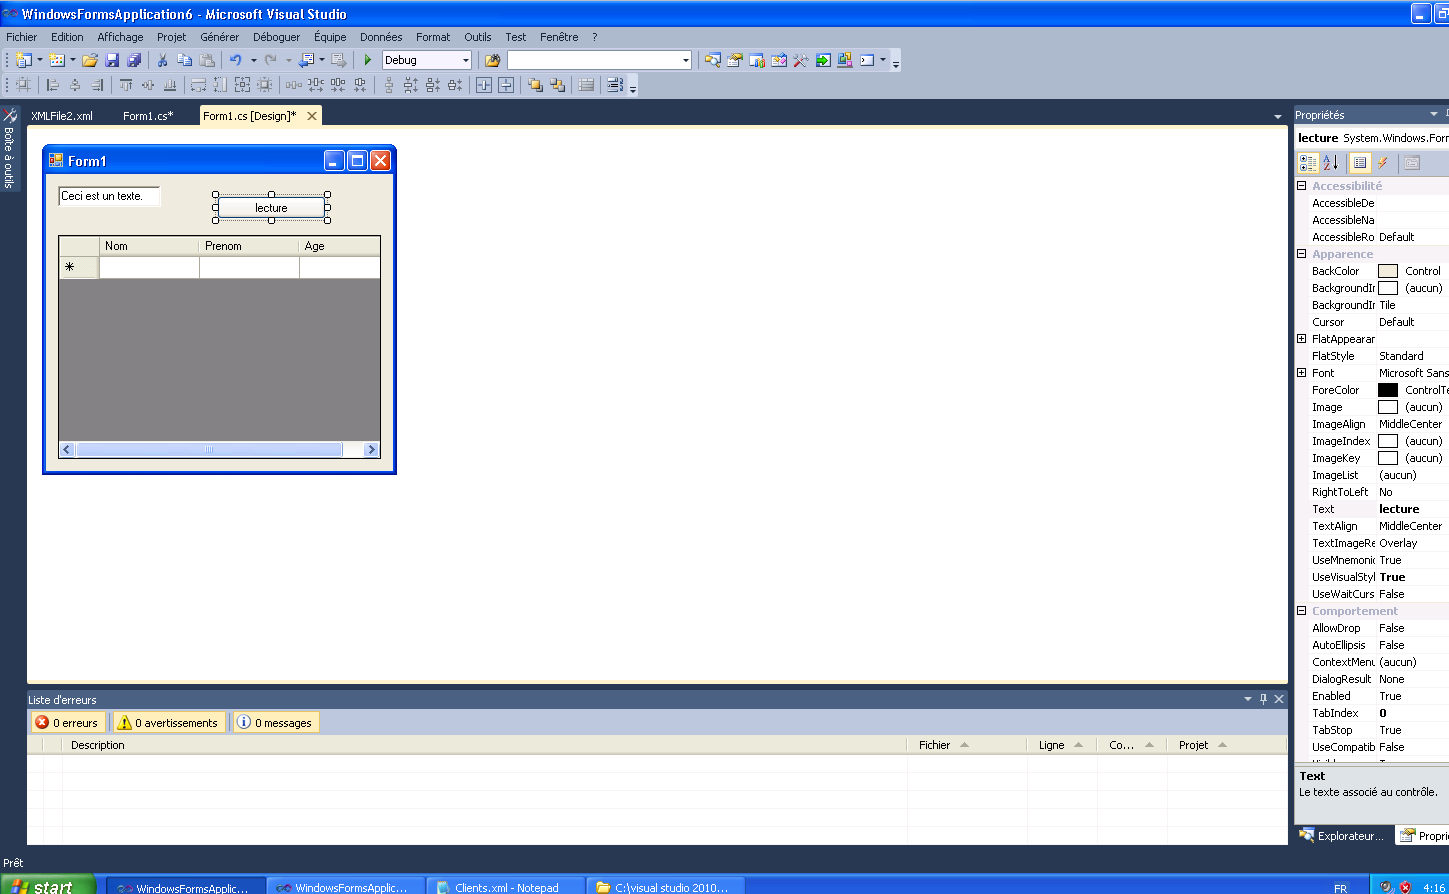Toggle Categorized view in Properties panel
Screen dimensions: 1449x894
click(x=1308, y=163)
